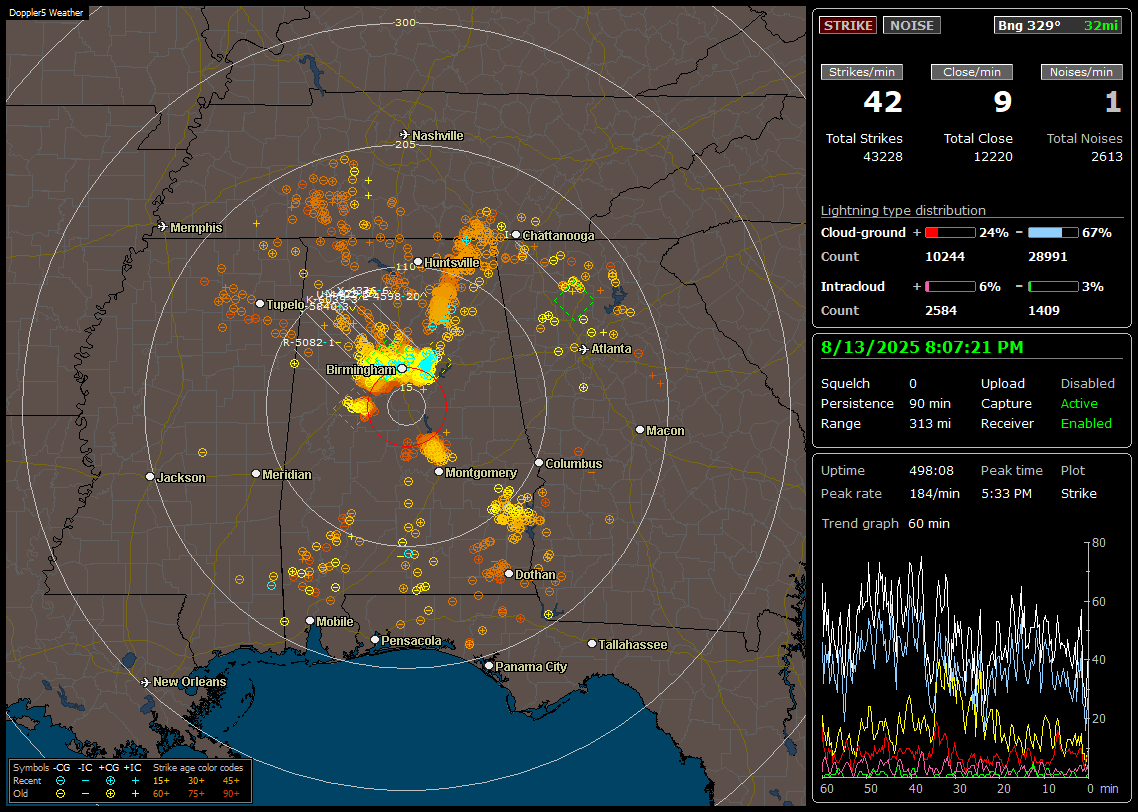This screenshot has height=812, width=1138.
Task: Click the 300 range ring label
Action: [x=405, y=22]
